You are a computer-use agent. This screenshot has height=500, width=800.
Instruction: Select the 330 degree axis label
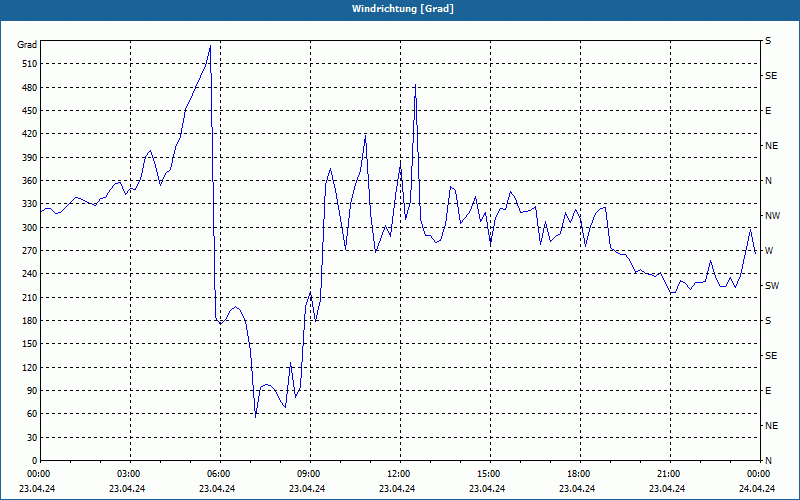point(30,204)
